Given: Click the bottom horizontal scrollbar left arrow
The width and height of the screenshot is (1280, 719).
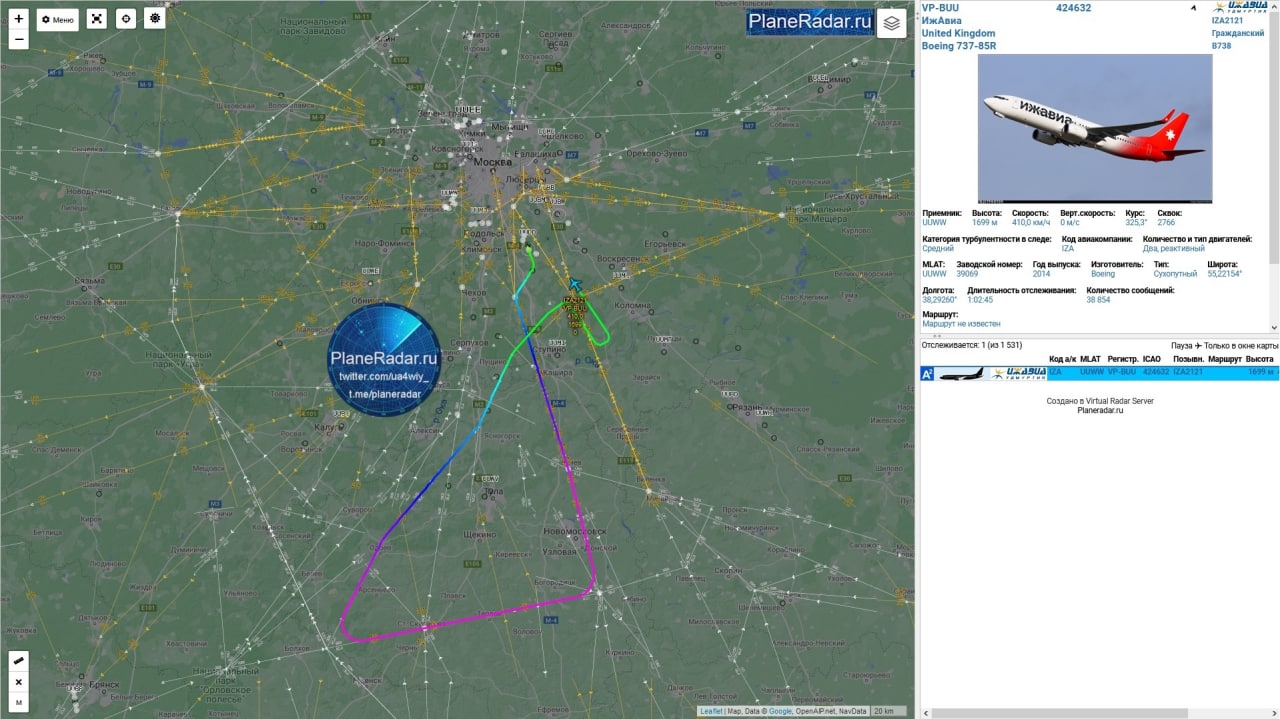Looking at the screenshot, I should 925,713.
